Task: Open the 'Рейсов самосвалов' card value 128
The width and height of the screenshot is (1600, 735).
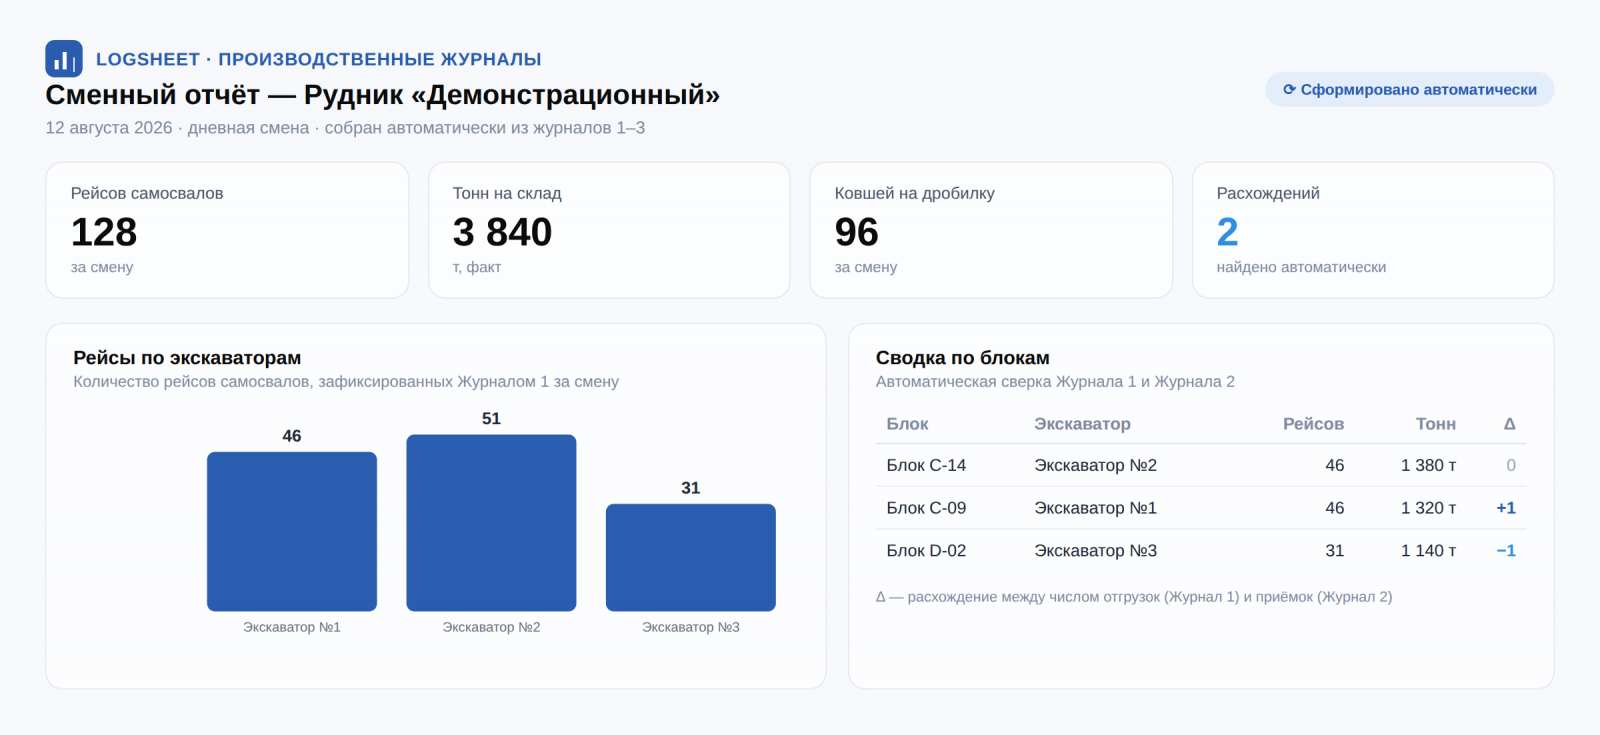Action: 104,232
